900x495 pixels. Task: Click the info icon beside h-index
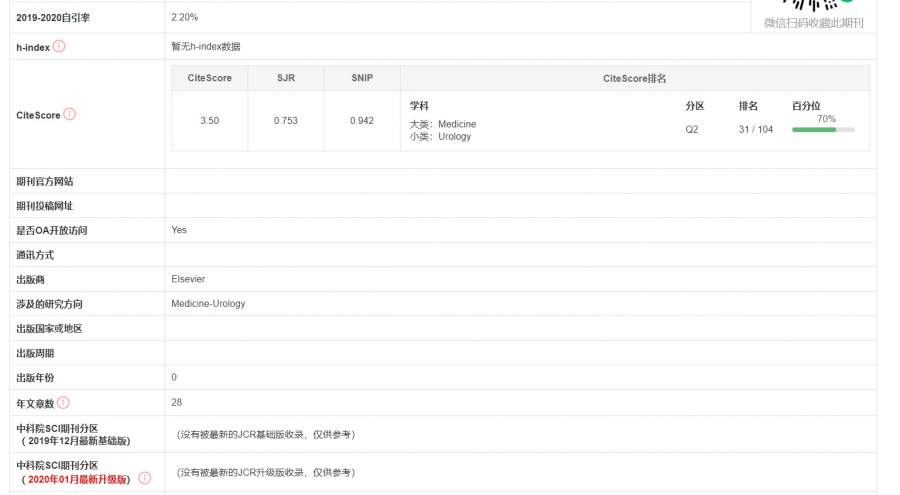[59, 46]
